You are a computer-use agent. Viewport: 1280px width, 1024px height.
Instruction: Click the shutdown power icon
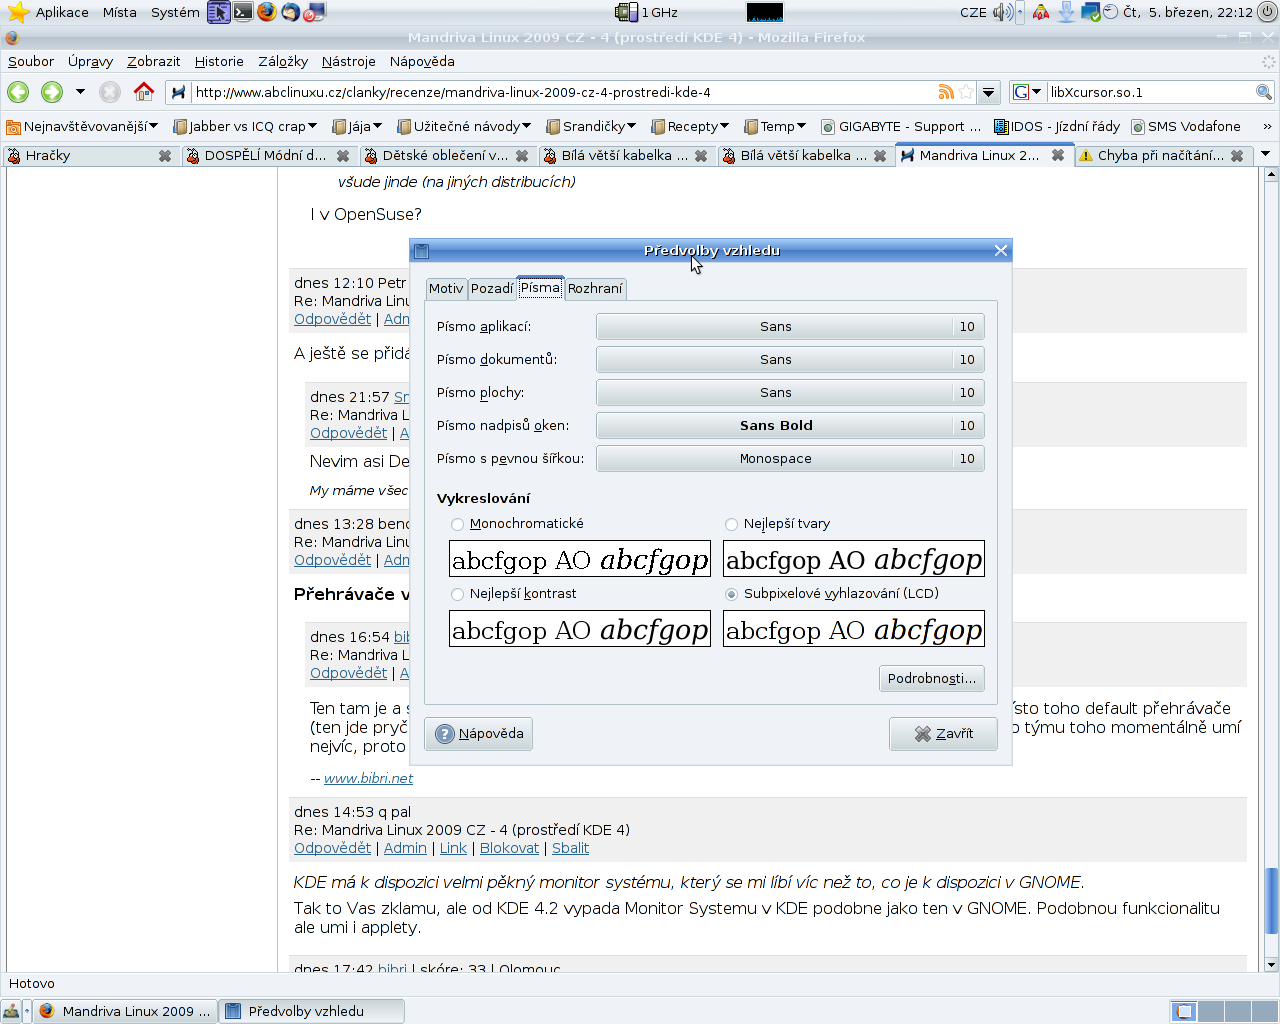(x=1267, y=12)
